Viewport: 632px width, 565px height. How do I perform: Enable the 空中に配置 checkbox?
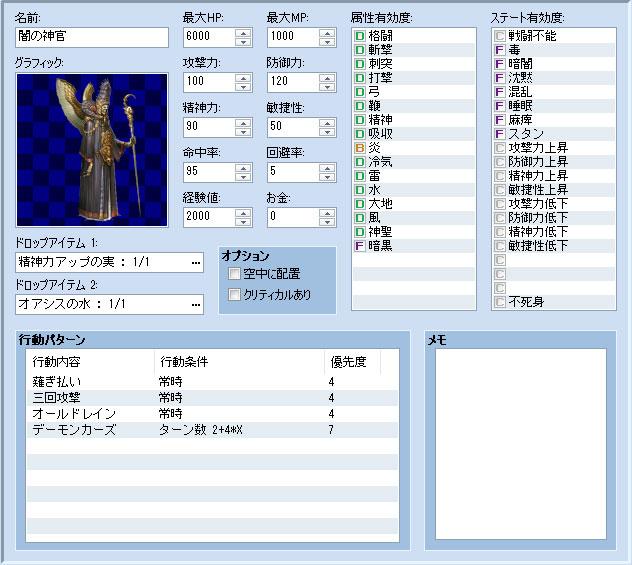[x=234, y=273]
